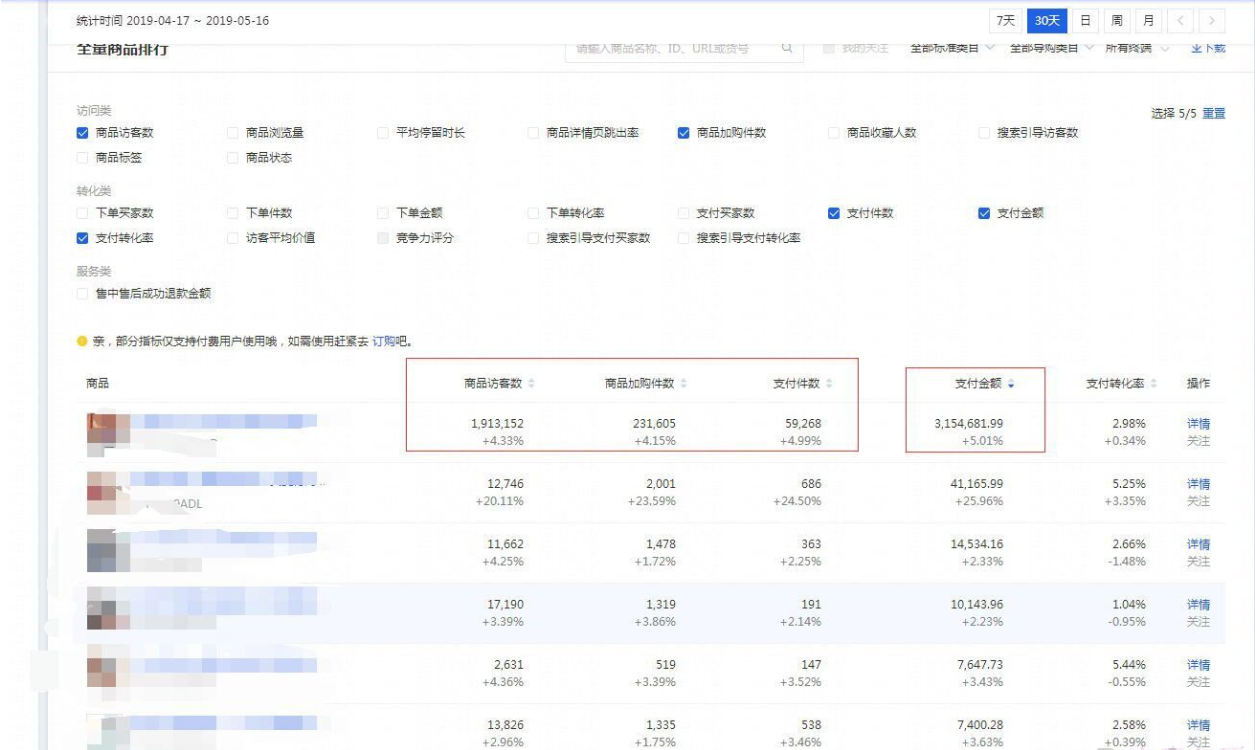Click the 重置 reset link
The width and height of the screenshot is (1255, 750).
point(1213,114)
